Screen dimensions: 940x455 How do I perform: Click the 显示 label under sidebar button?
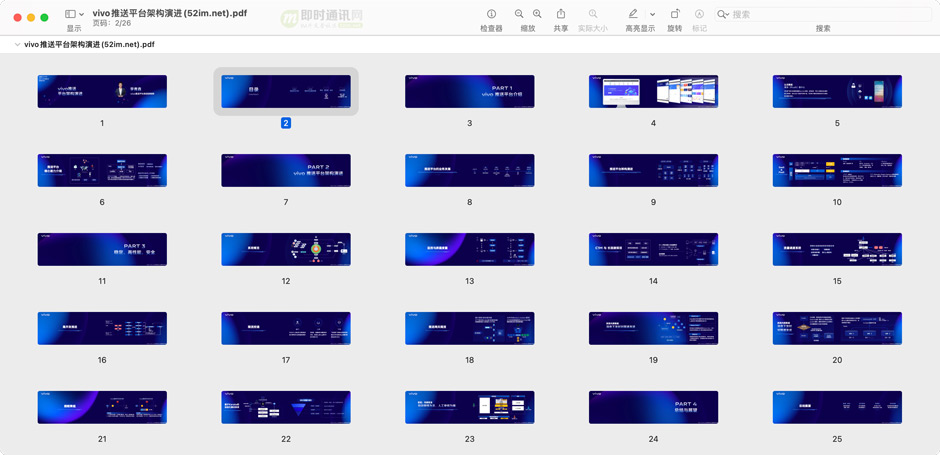pyautogui.click(x=74, y=28)
